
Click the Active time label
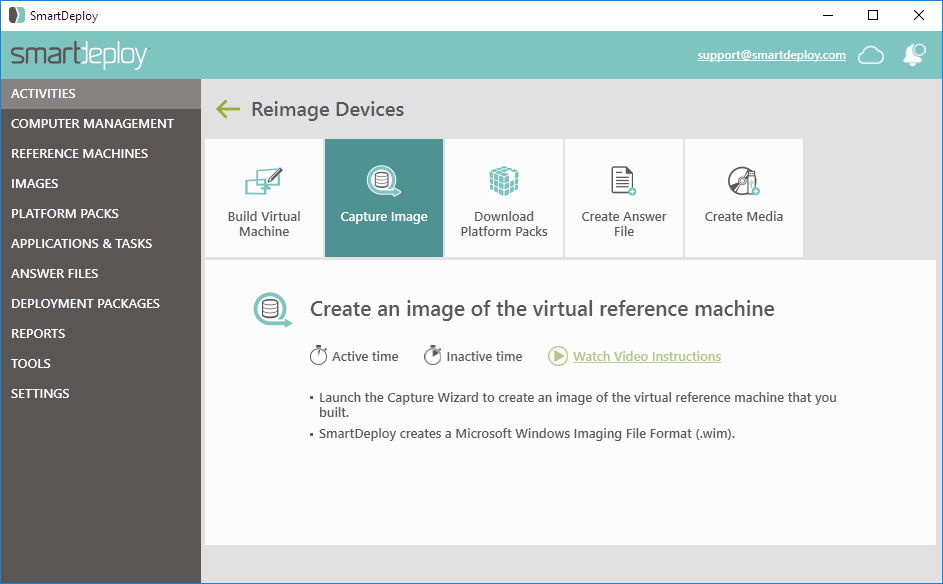pos(365,357)
